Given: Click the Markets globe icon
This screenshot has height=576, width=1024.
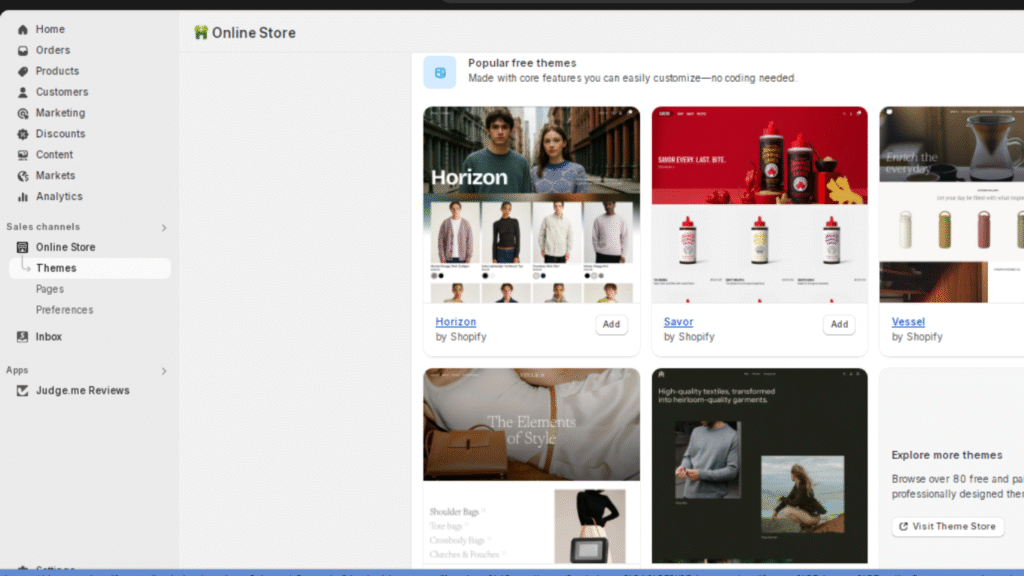Looking at the screenshot, I should coord(23,176).
